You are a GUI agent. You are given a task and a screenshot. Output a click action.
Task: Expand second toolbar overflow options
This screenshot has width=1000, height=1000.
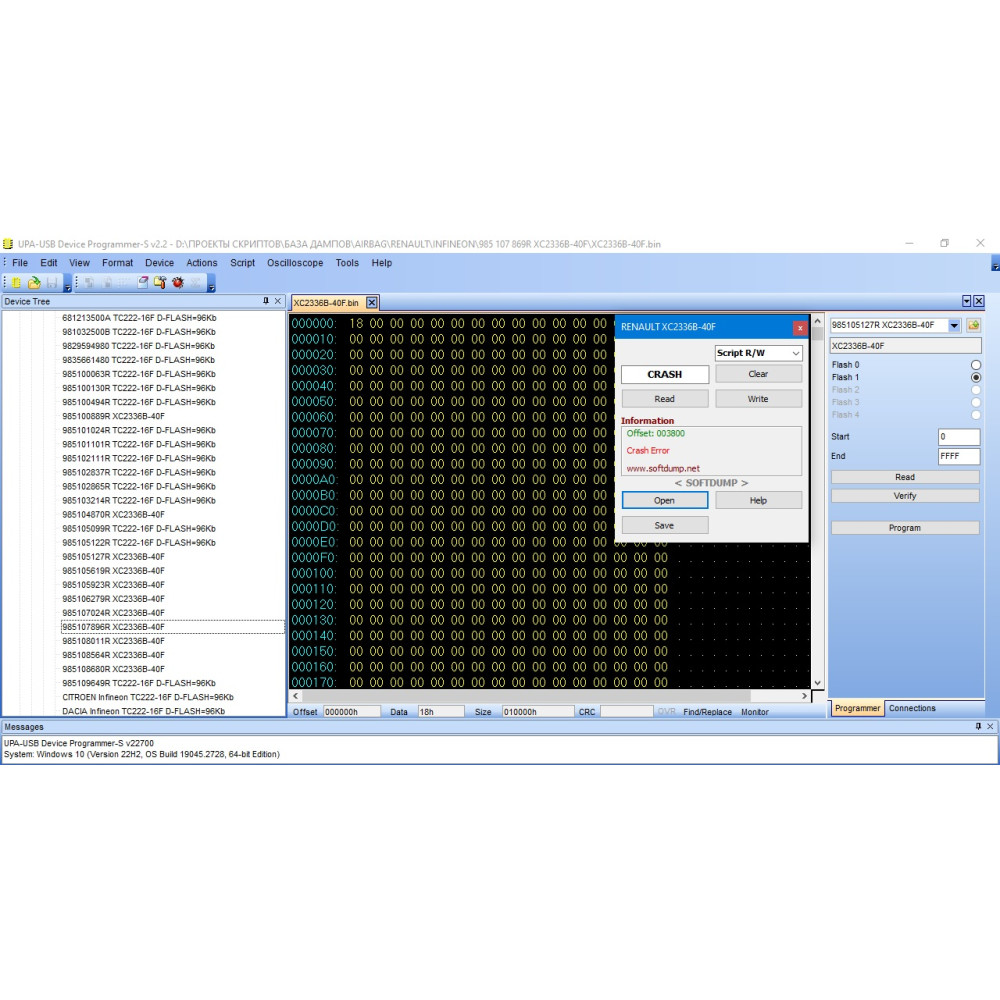click(x=211, y=284)
